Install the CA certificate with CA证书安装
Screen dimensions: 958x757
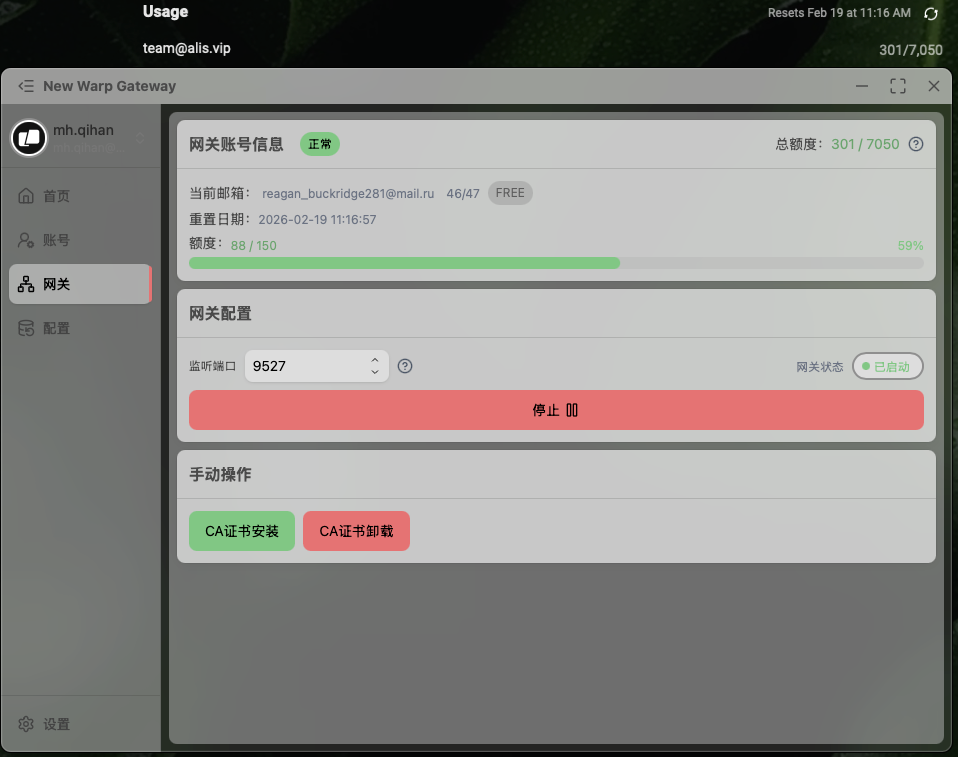pyautogui.click(x=242, y=531)
